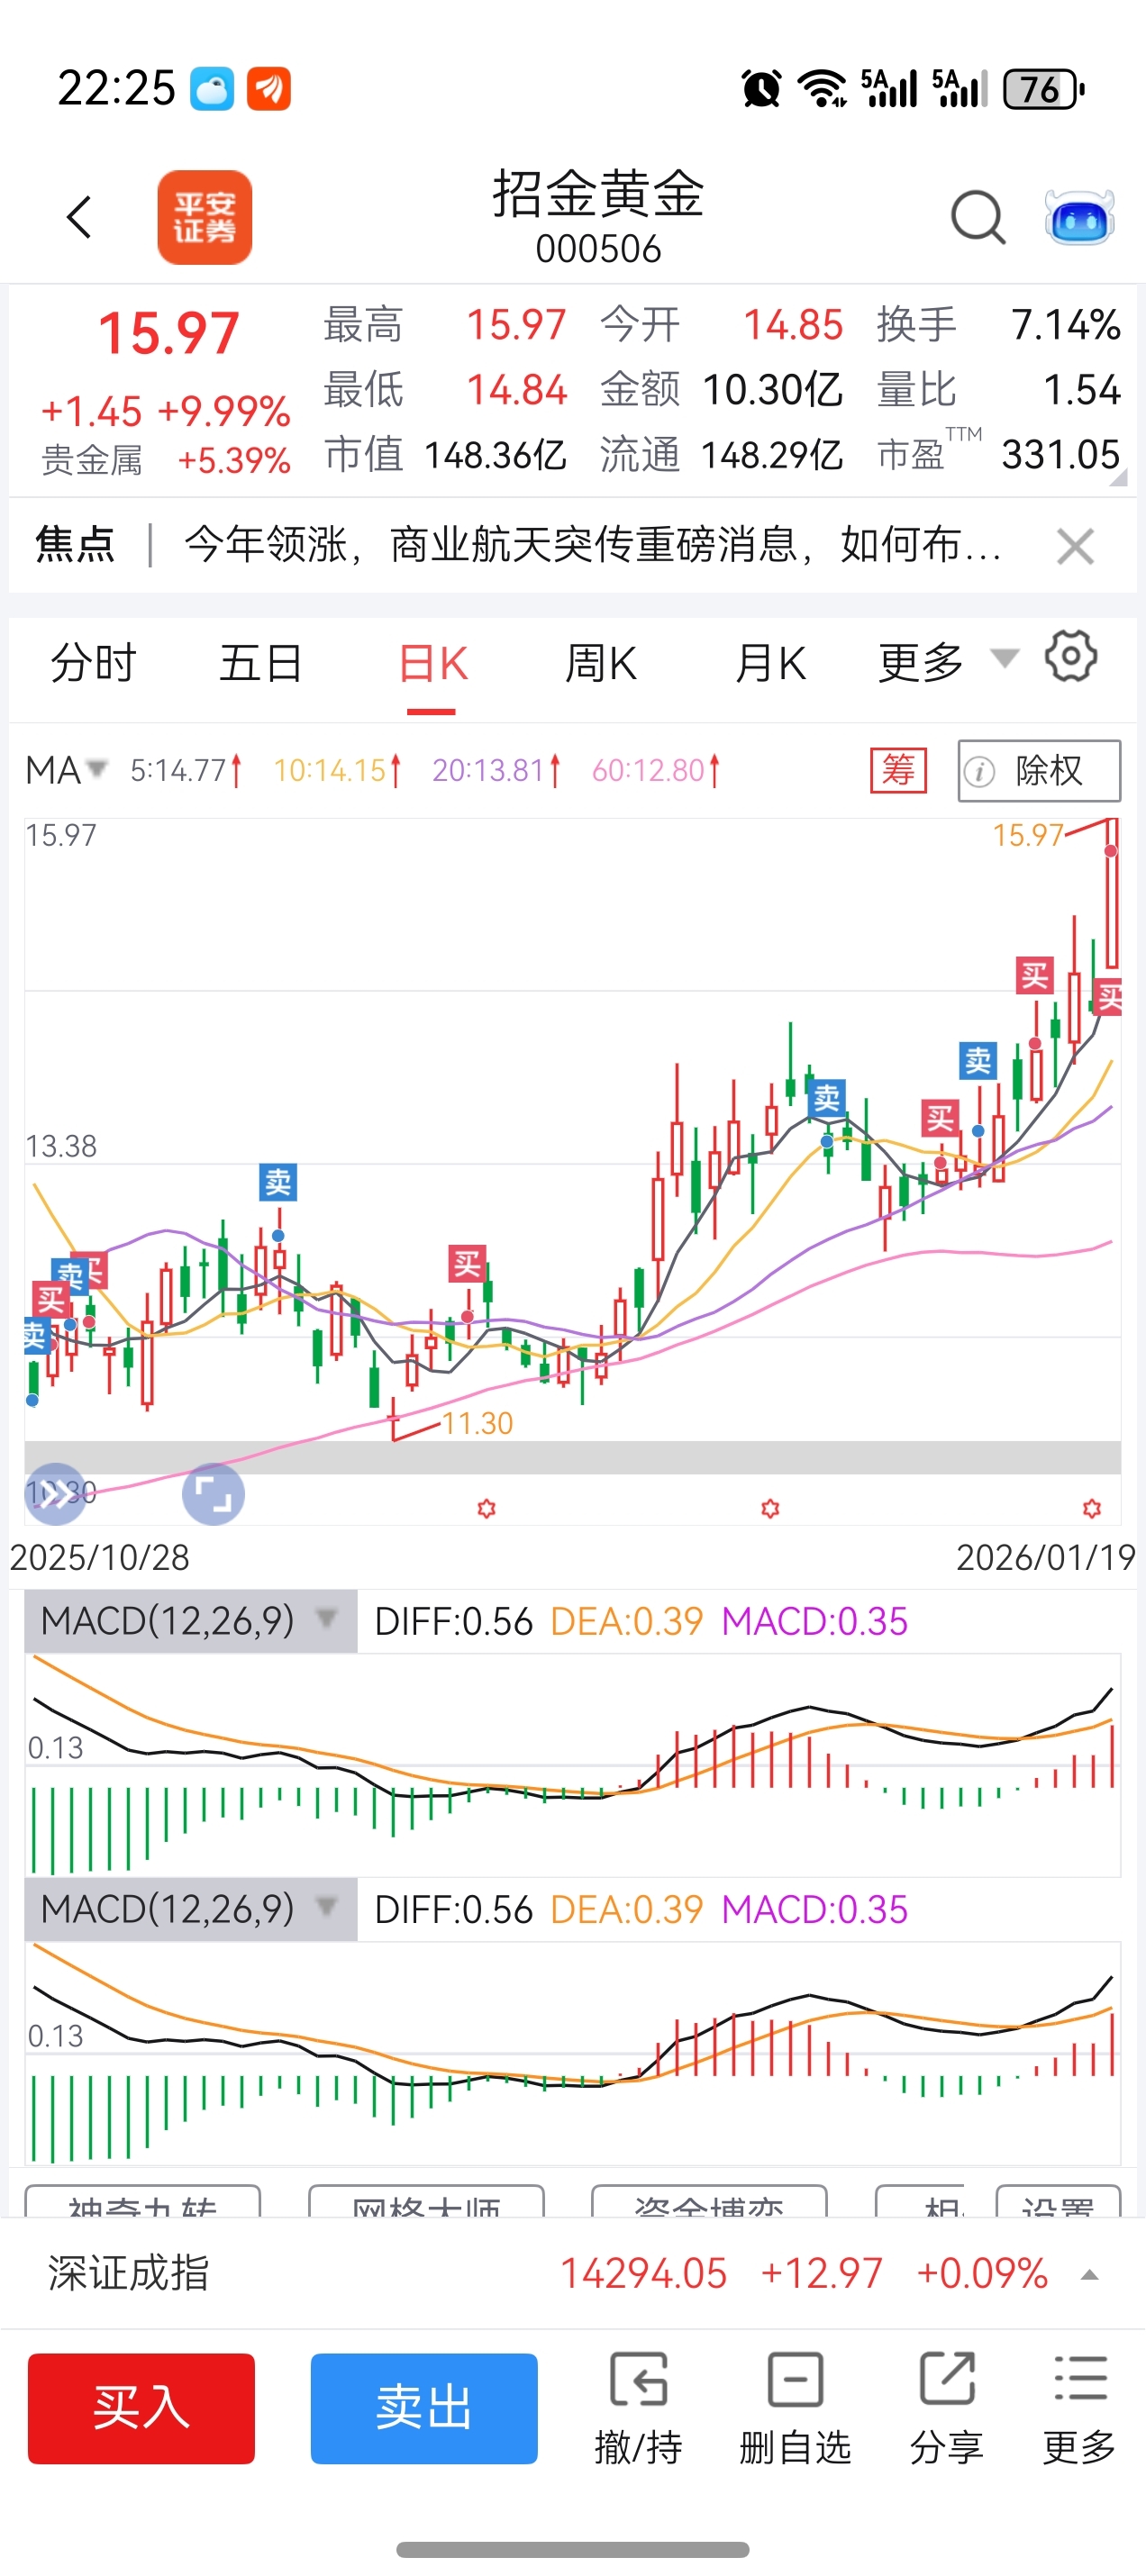Tap the 换手 7.14% value
This screenshot has height=2576, width=1146.
[x=1065, y=325]
